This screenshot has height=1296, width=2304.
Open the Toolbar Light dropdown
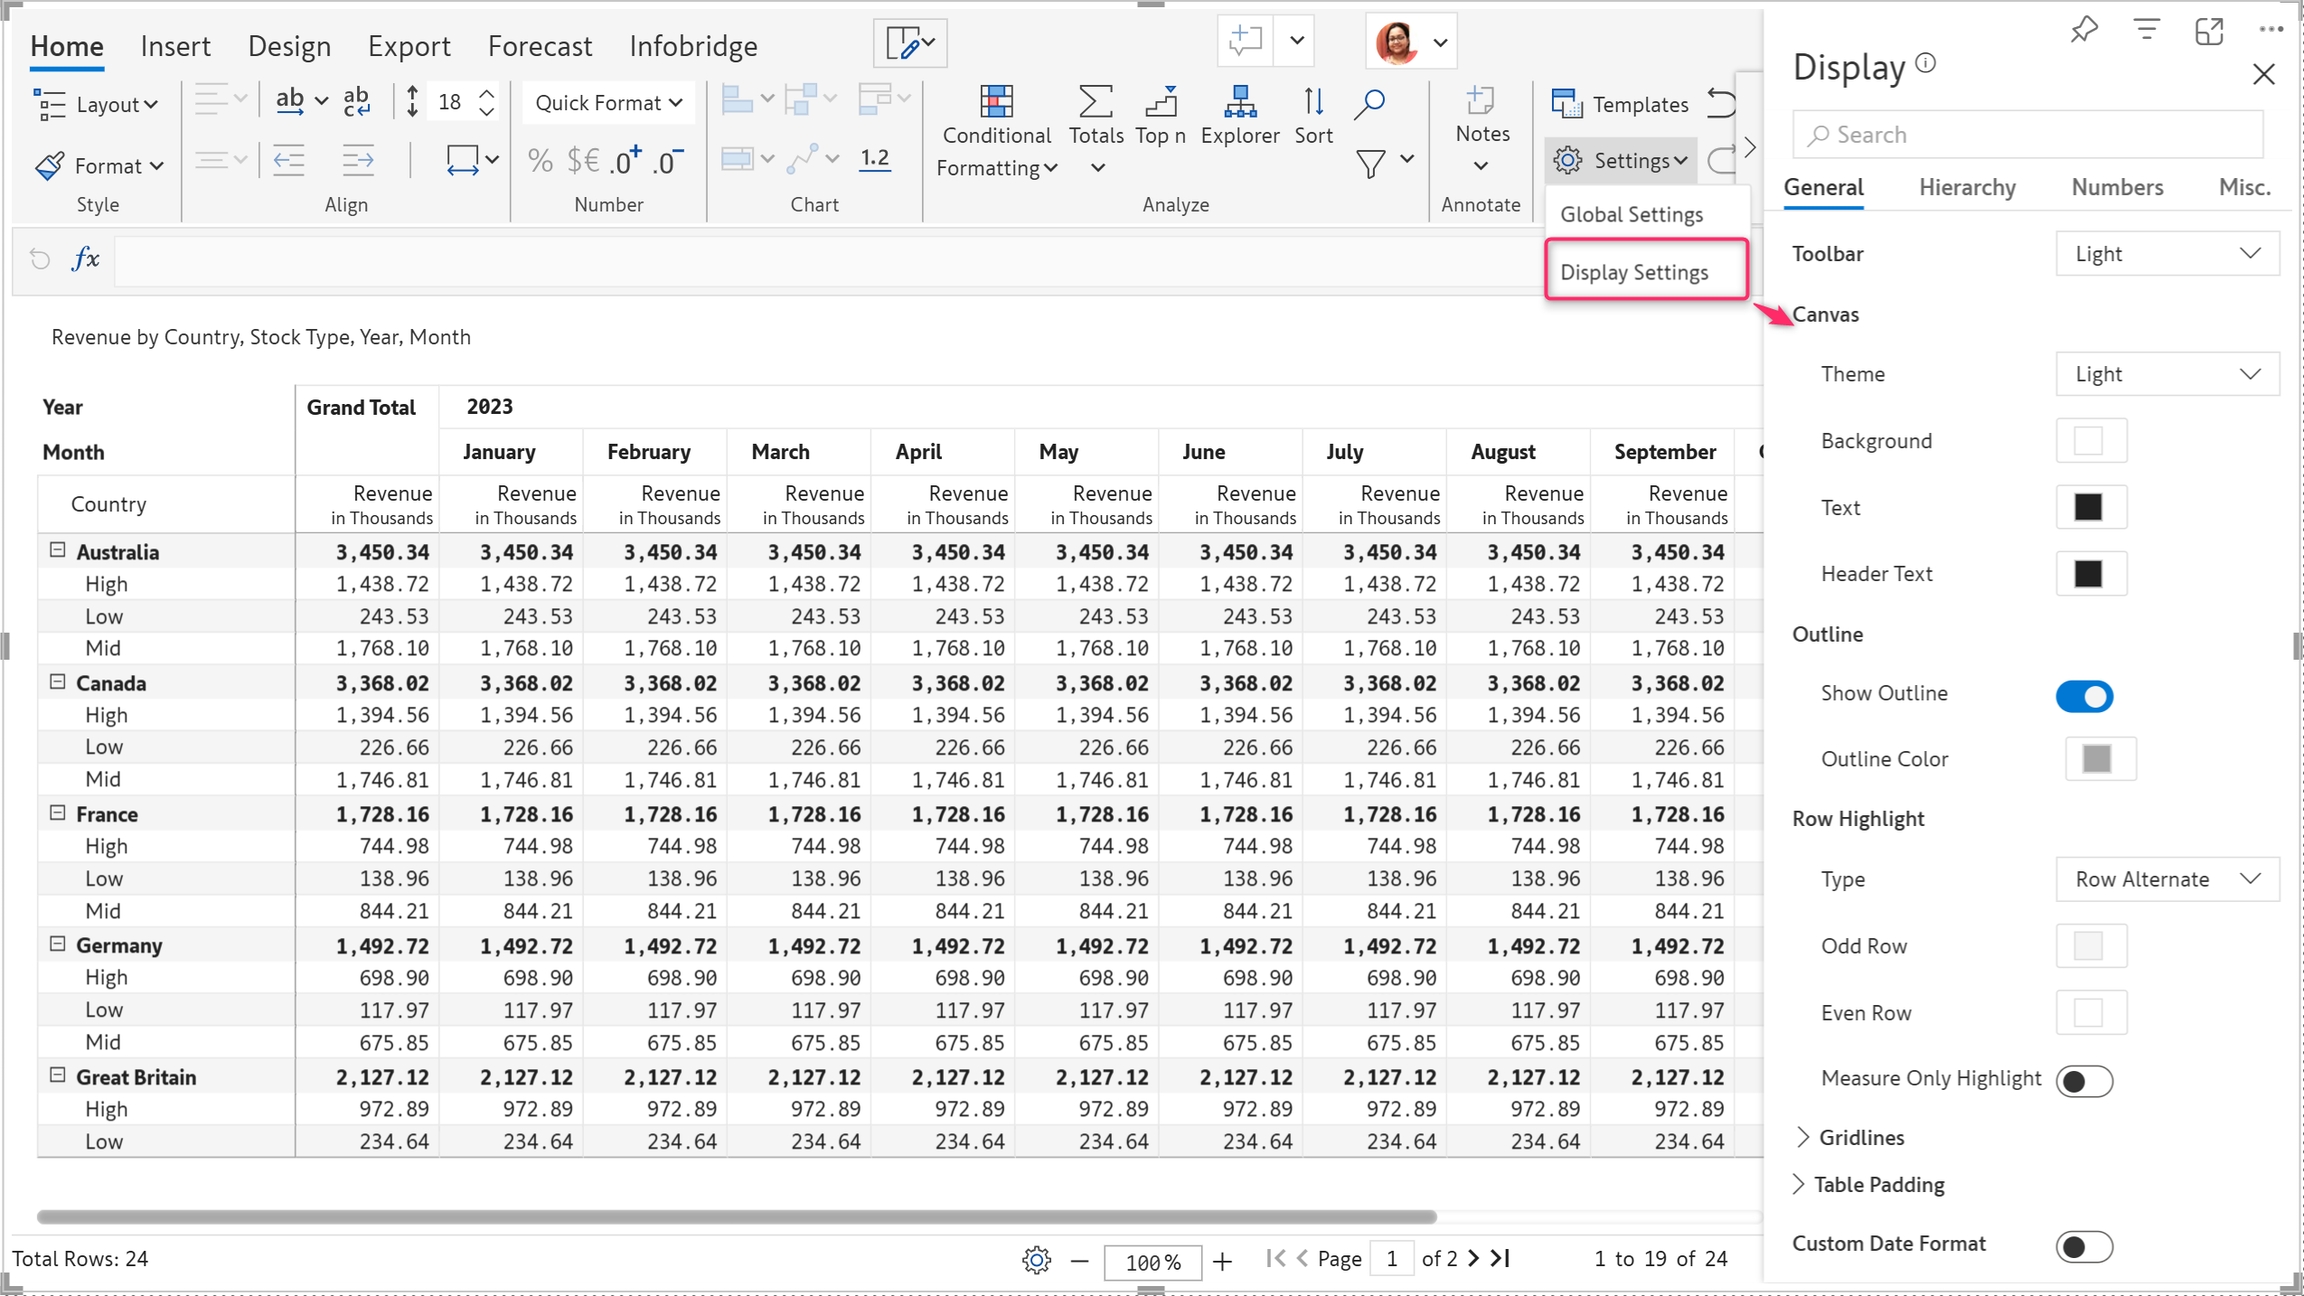pyautogui.click(x=2166, y=254)
